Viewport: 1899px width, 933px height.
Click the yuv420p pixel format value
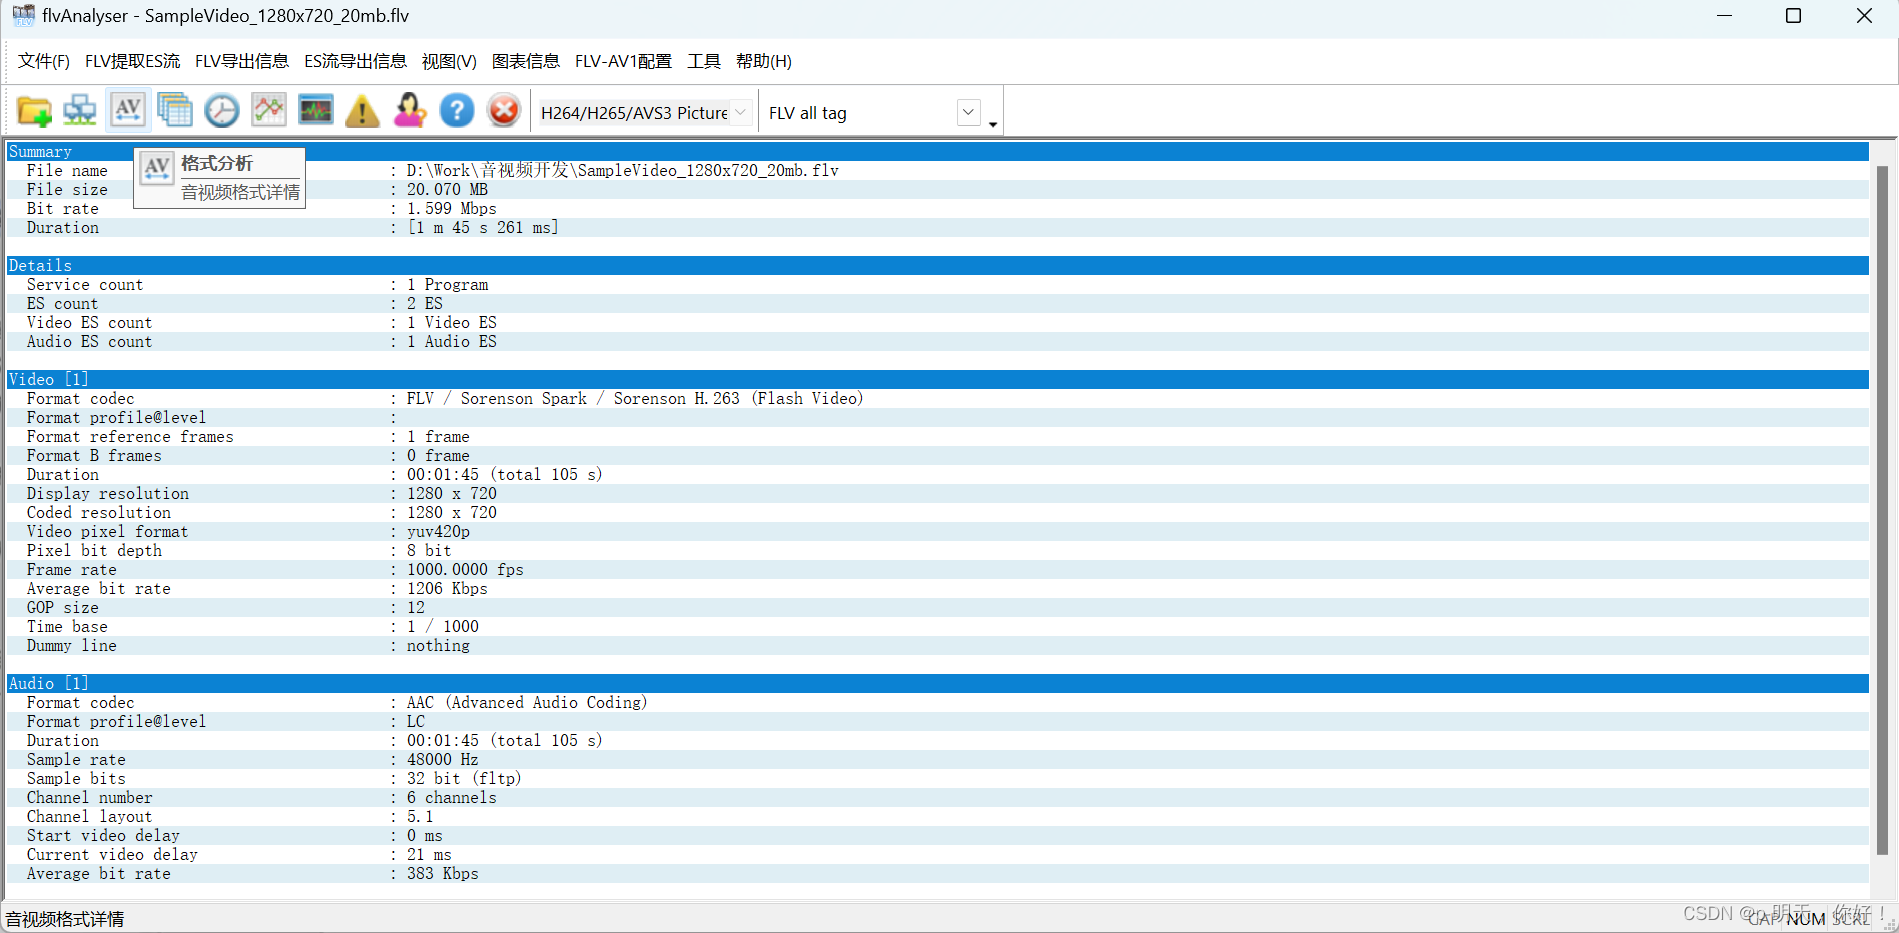[x=438, y=531]
